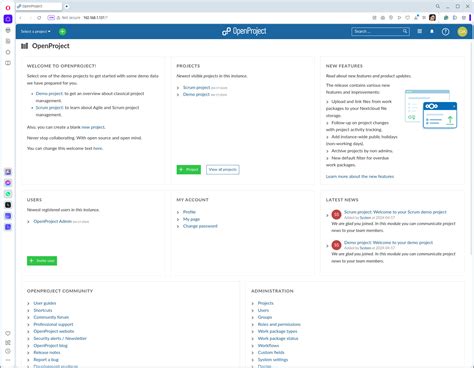The height and width of the screenshot is (368, 474).
Task: Click the browser reload icon
Action: coord(39,18)
